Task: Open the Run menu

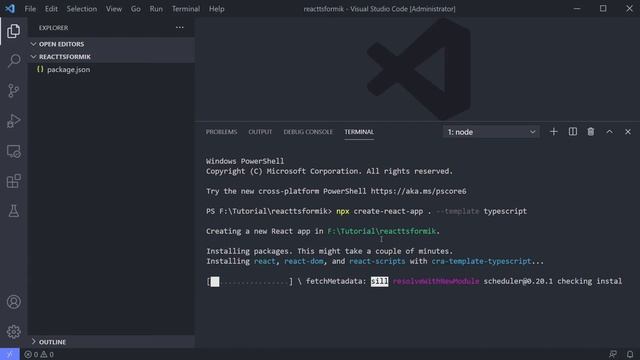Action: tap(156, 9)
